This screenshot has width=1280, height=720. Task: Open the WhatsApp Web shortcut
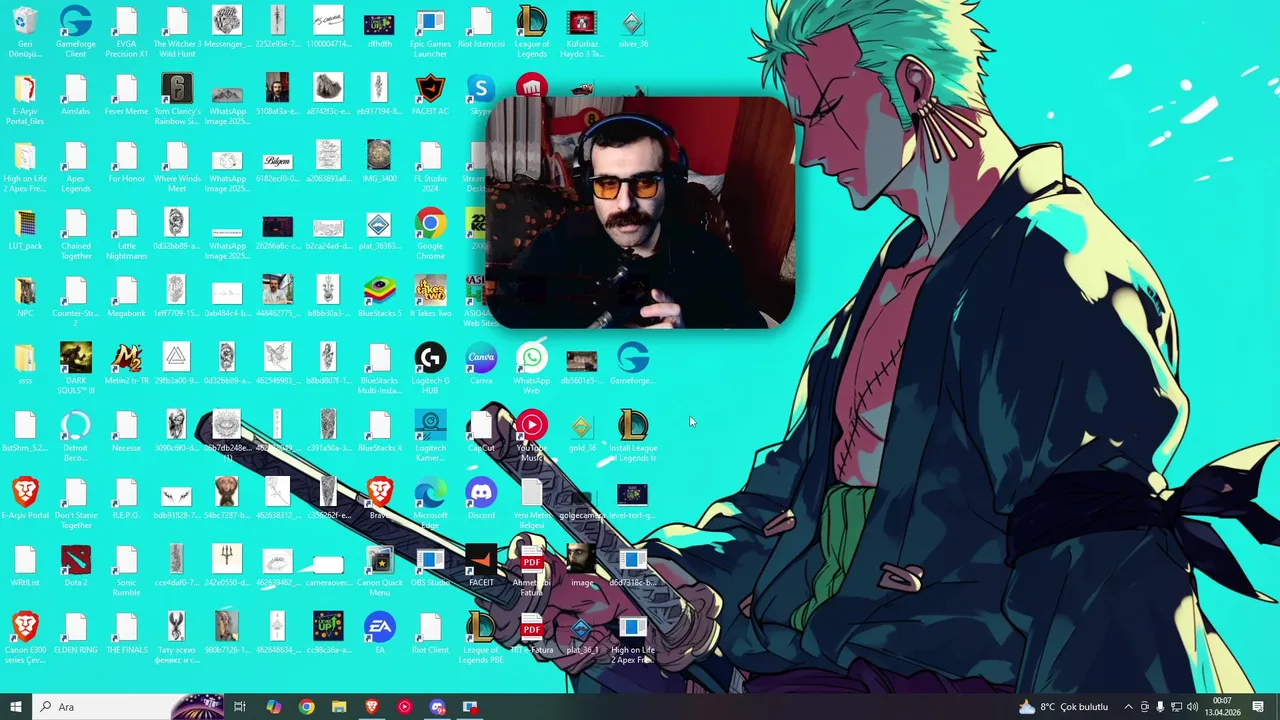(531, 368)
